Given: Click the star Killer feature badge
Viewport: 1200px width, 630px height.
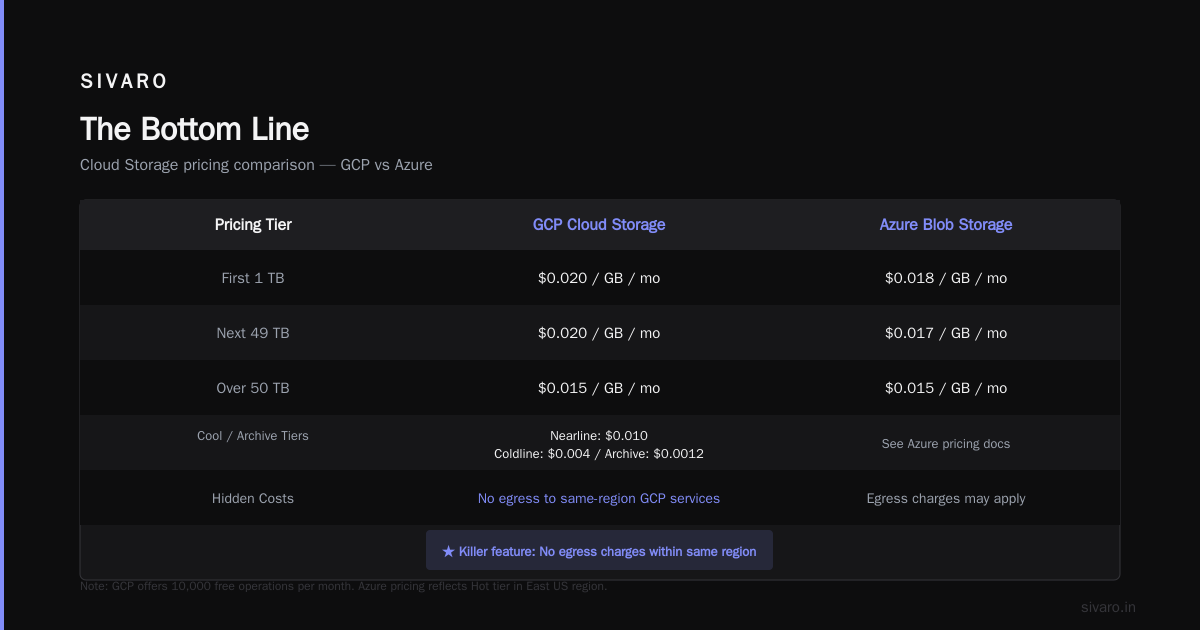Looking at the screenshot, I should tap(599, 551).
